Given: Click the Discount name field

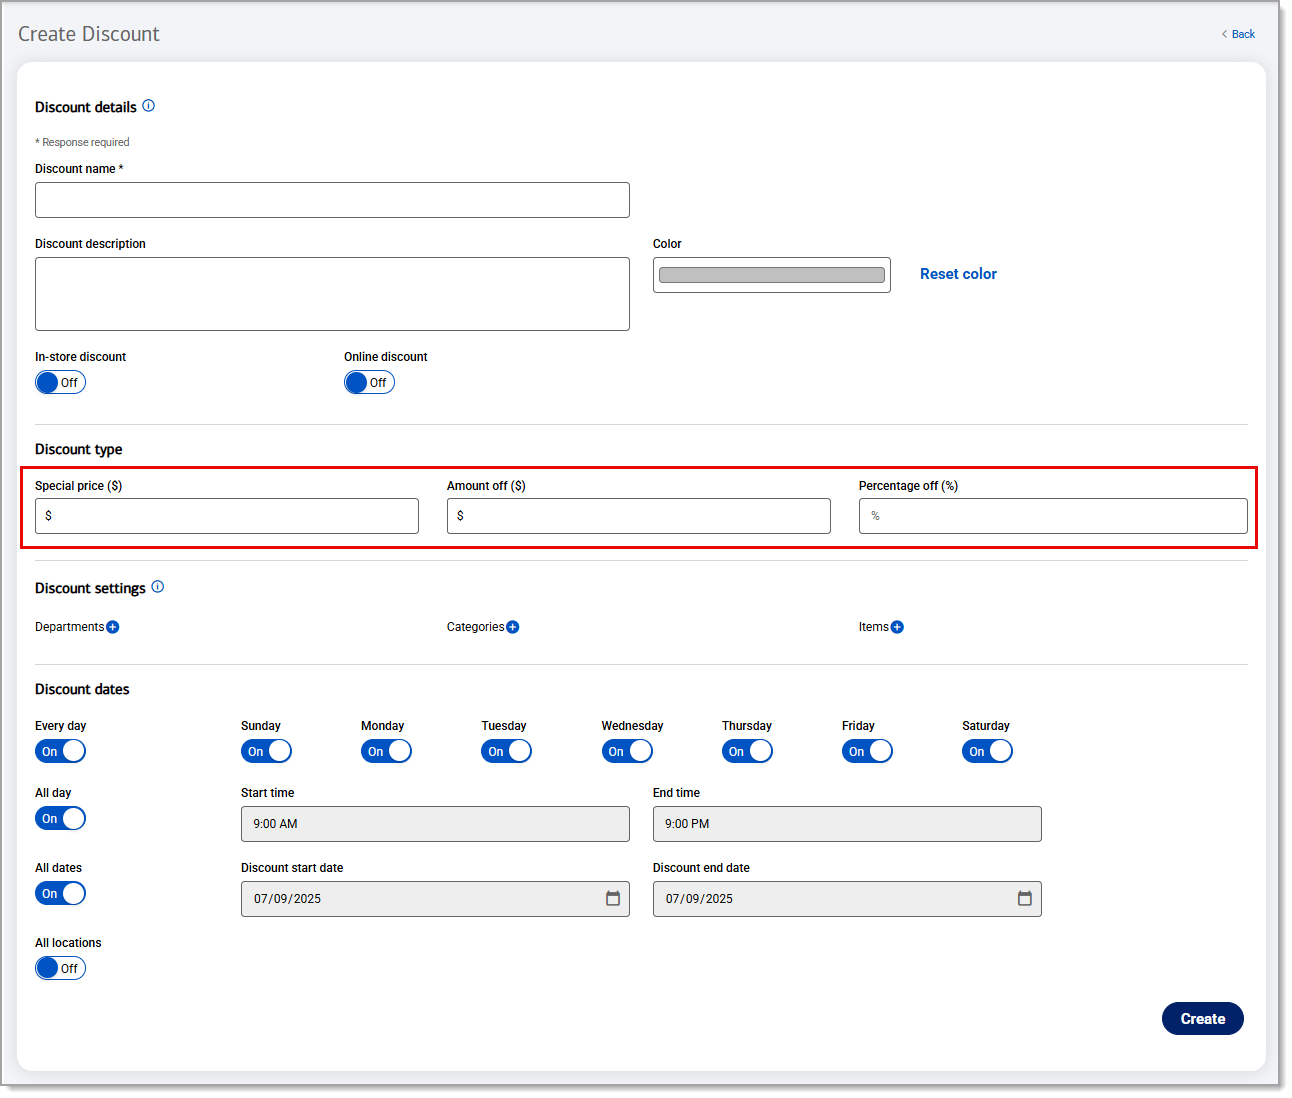Looking at the screenshot, I should click(x=332, y=200).
